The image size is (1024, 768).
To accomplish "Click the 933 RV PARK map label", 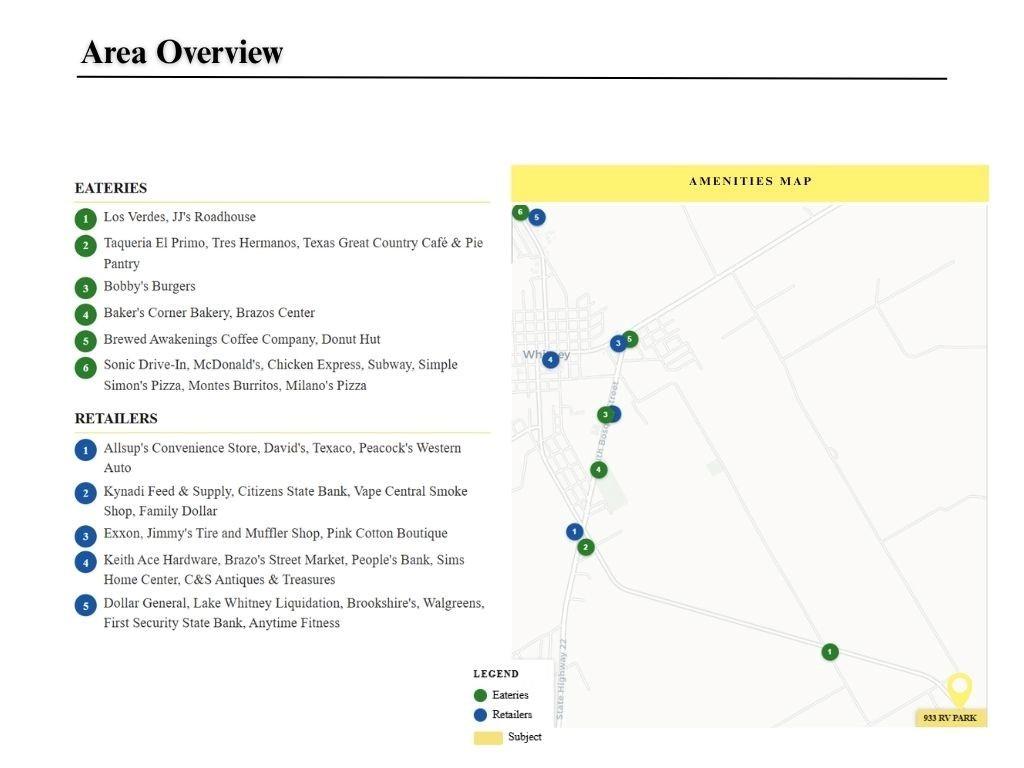I will pos(950,718).
